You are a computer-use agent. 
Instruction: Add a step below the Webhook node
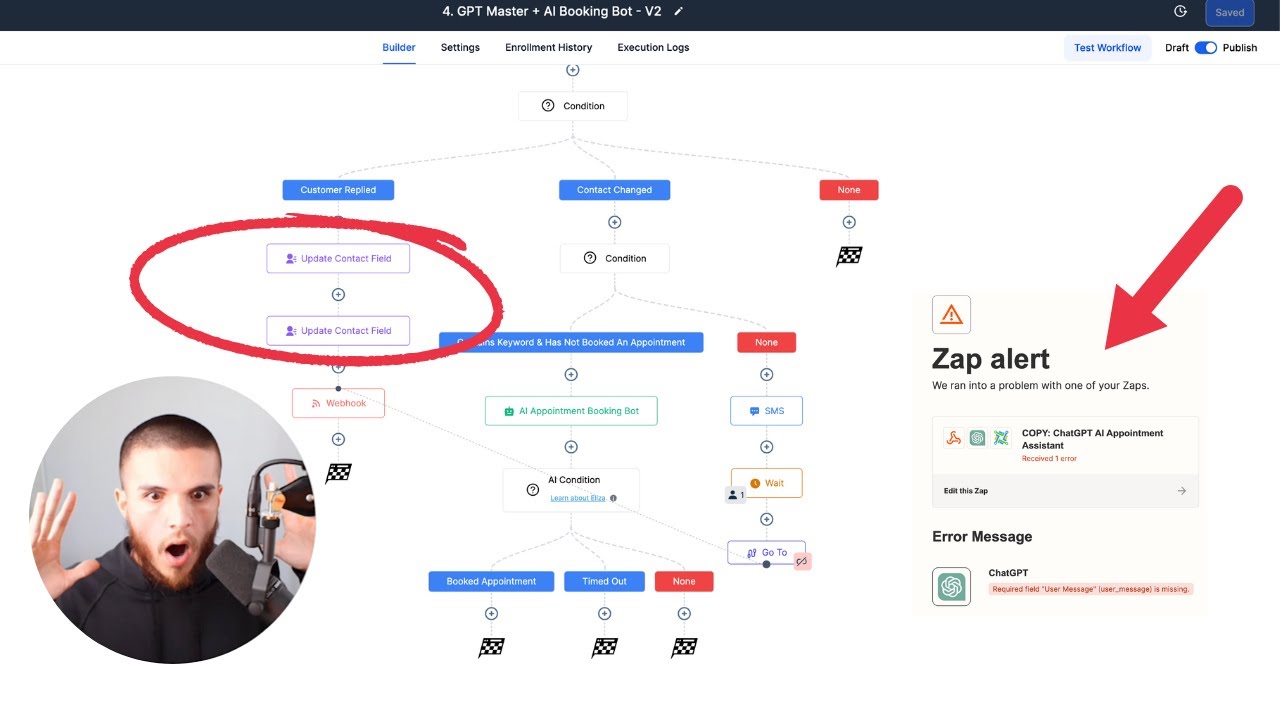click(x=338, y=439)
